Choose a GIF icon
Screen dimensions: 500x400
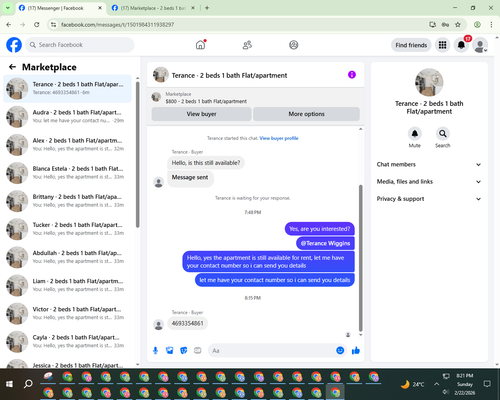click(x=198, y=350)
